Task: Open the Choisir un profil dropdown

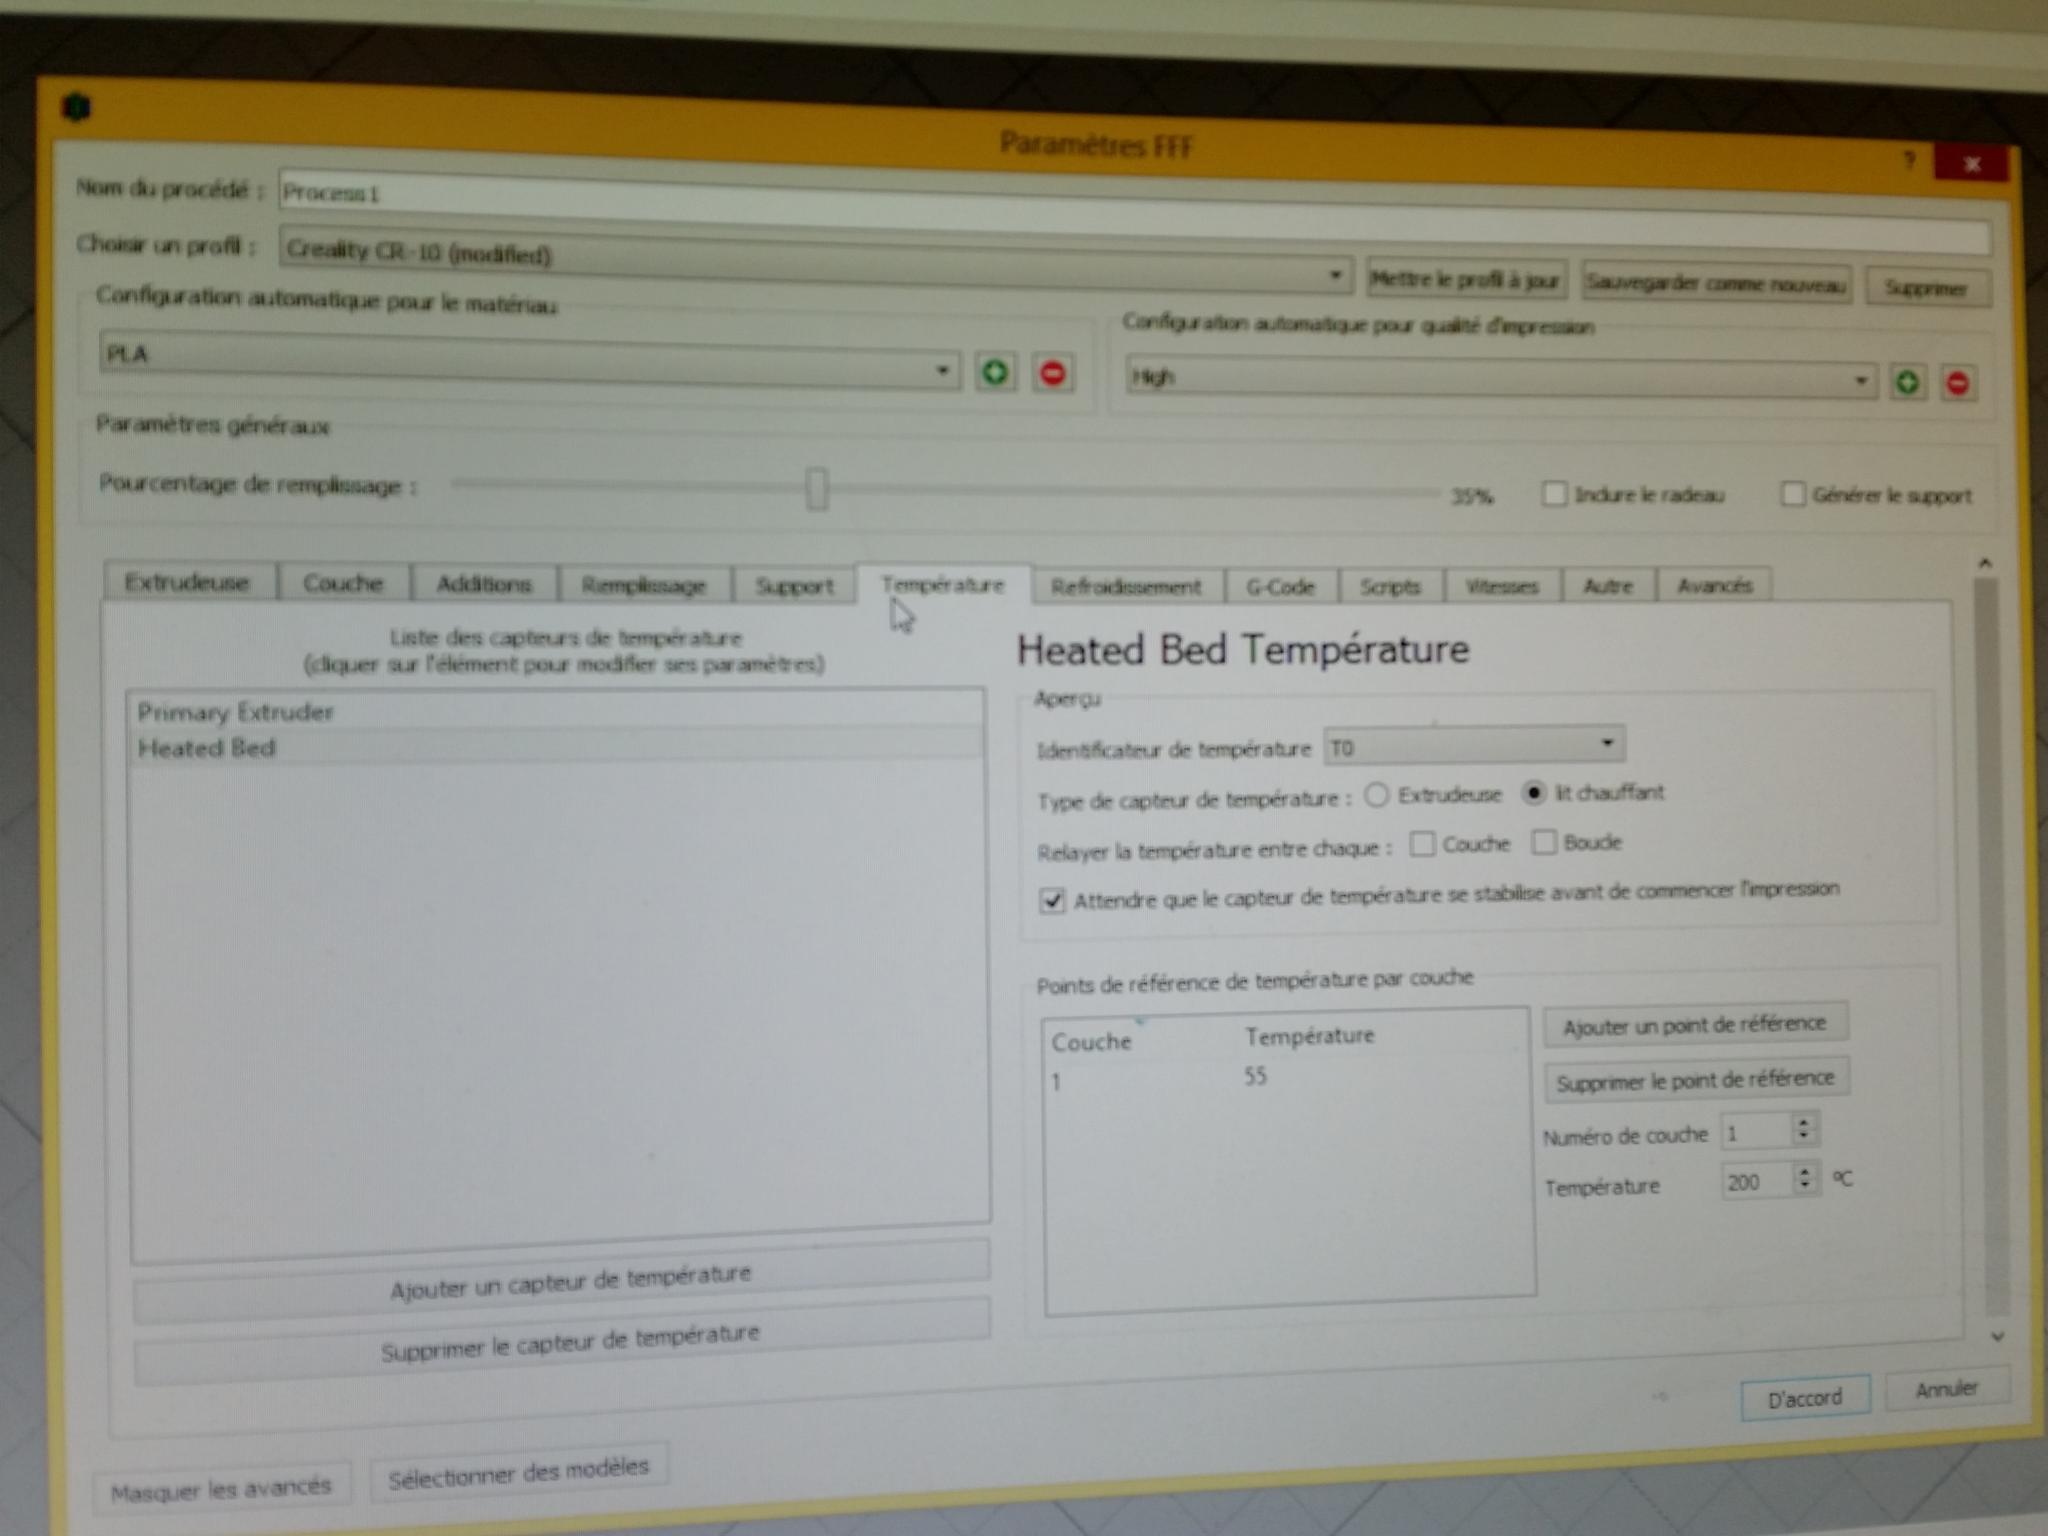Action: (x=1334, y=275)
